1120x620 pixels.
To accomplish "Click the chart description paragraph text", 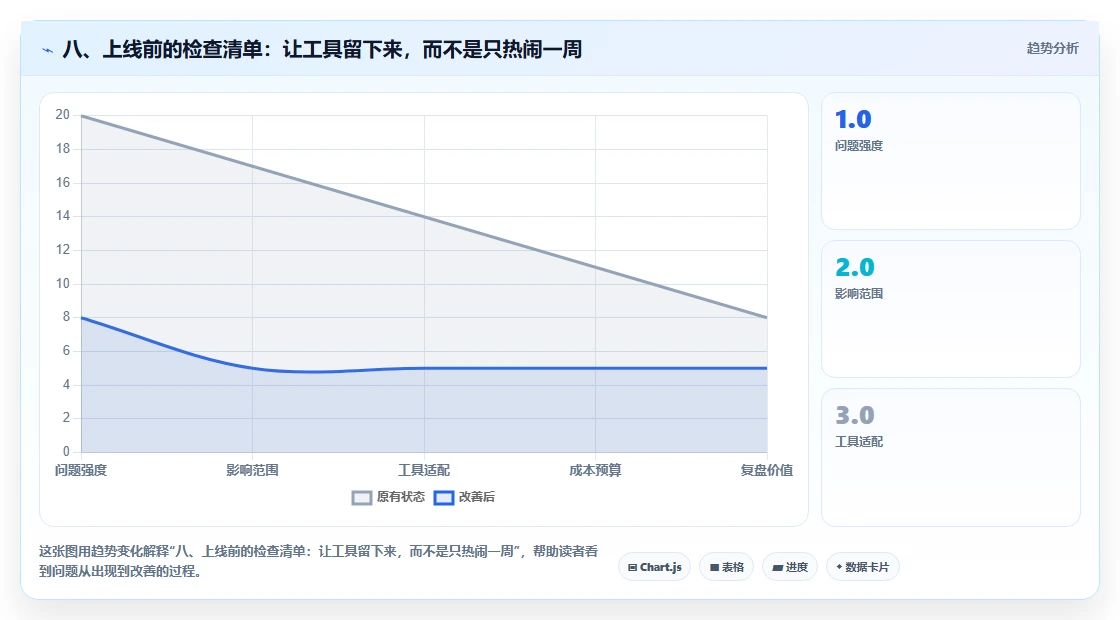I will coord(319,561).
